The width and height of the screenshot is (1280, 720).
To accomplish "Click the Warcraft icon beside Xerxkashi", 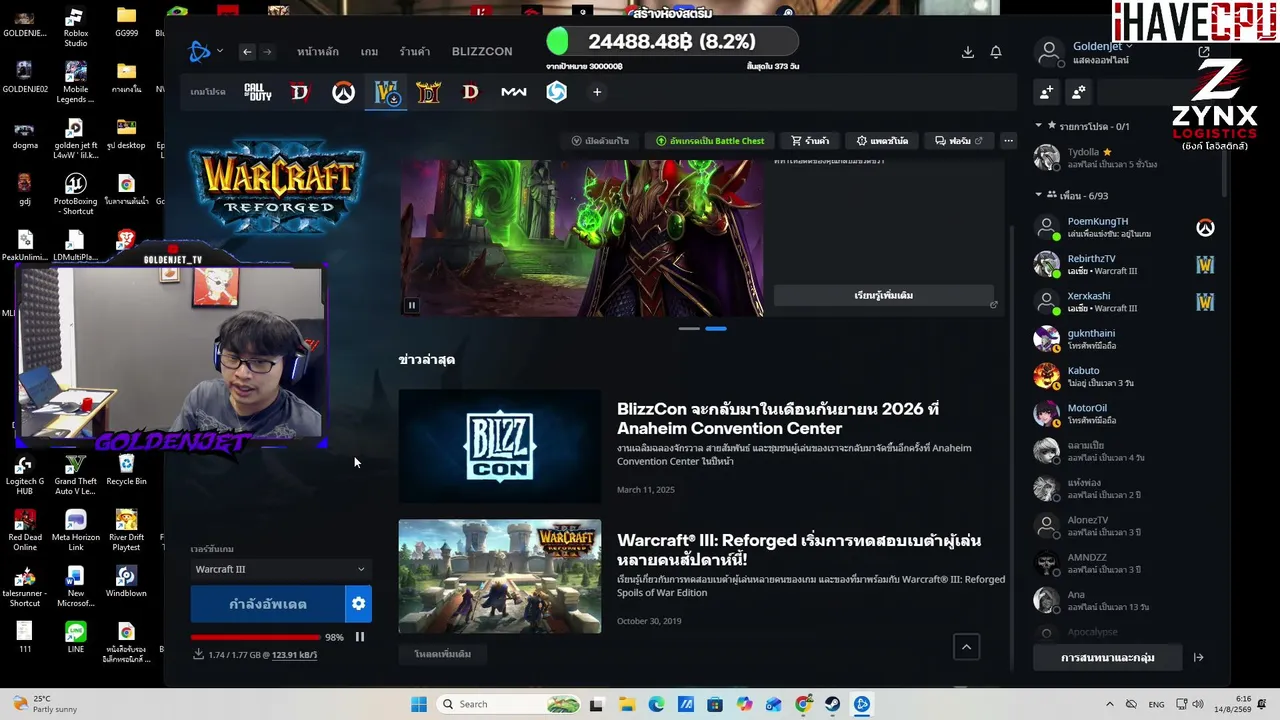I will tap(1205, 302).
